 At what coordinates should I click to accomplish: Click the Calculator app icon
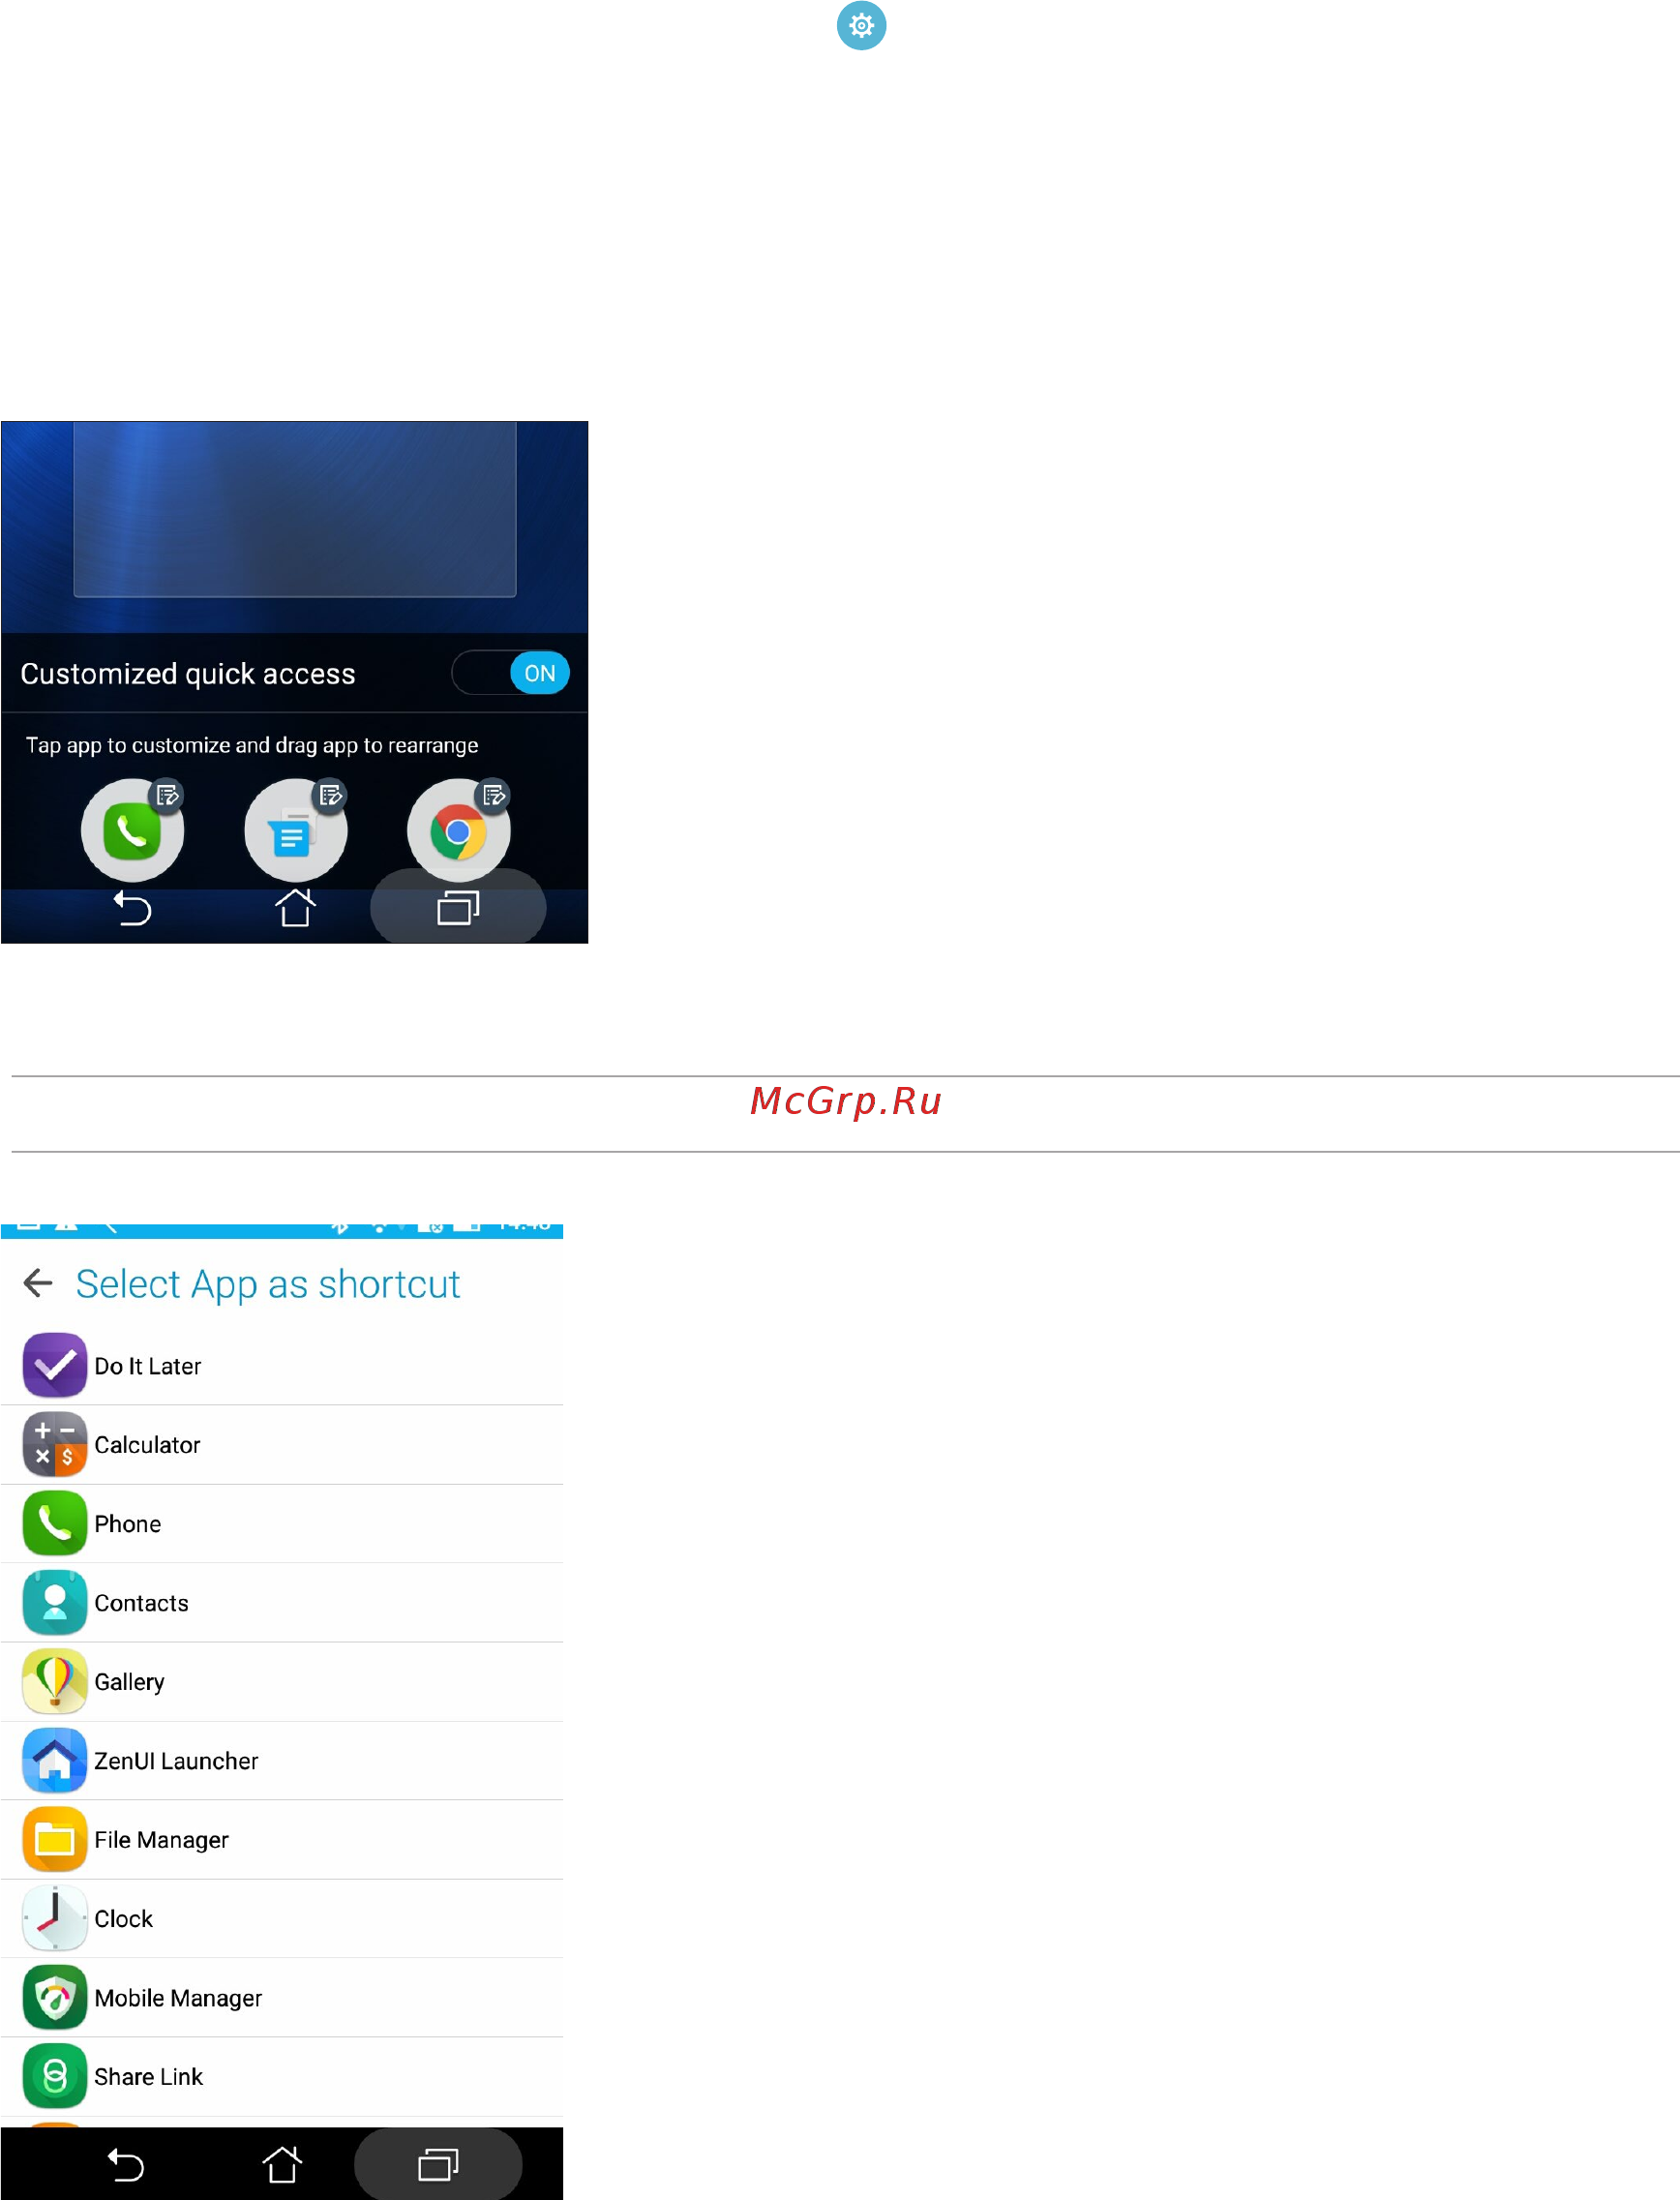[x=55, y=1444]
